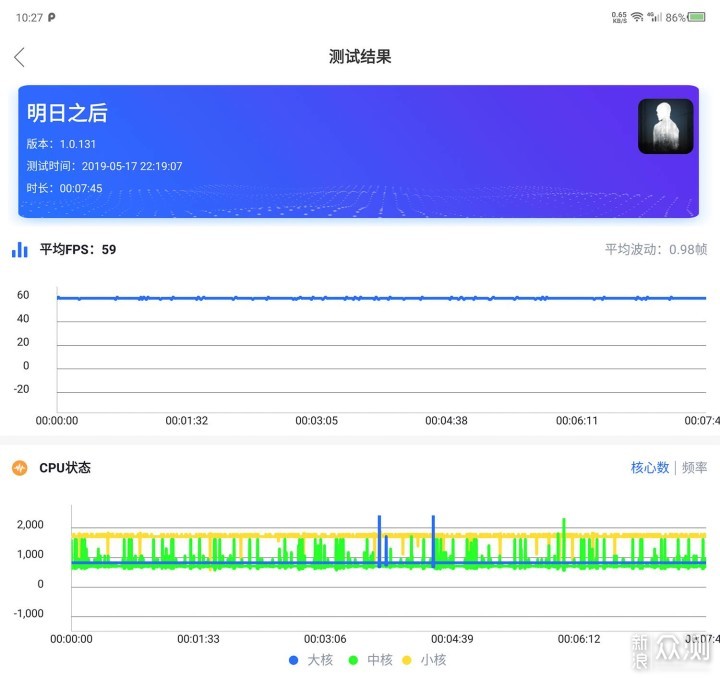Click the 测试时间 2019-05-17 22:19:07 text
The width and height of the screenshot is (720, 679).
(x=104, y=166)
